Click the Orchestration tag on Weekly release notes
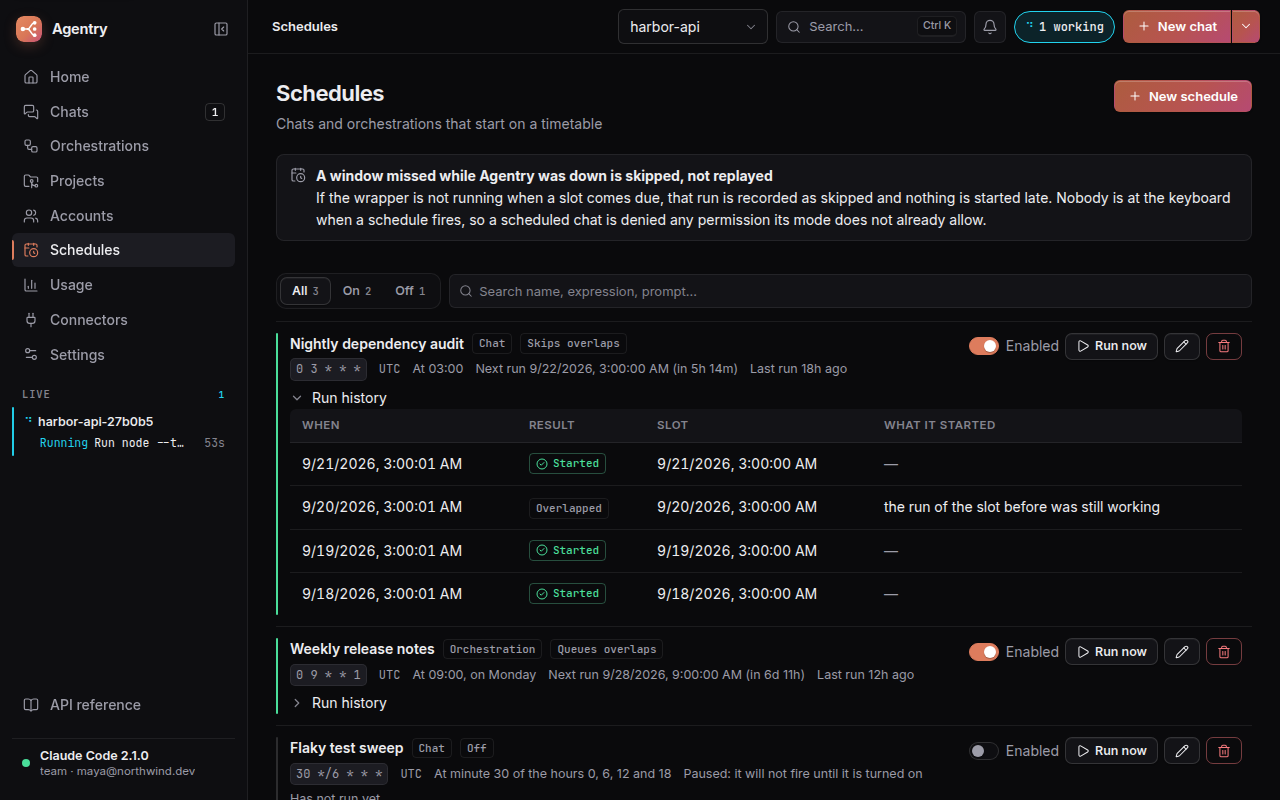Viewport: 1280px width, 800px height. pos(493,650)
